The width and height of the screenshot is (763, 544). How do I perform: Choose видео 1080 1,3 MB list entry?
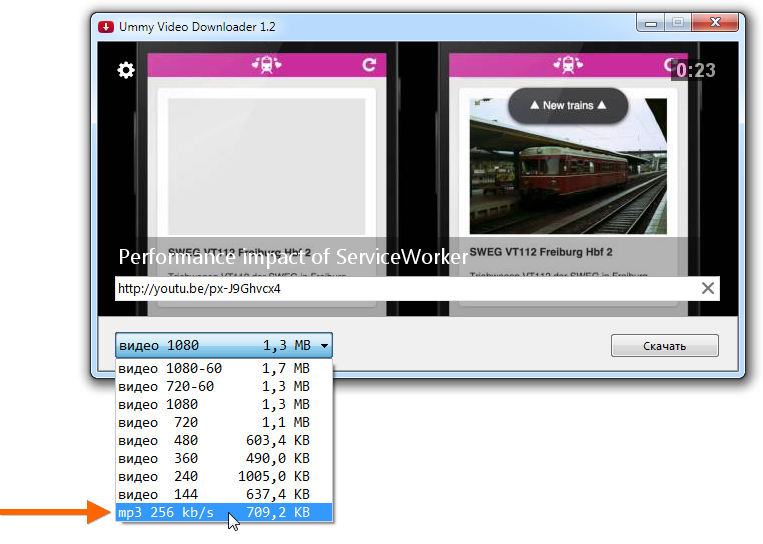(x=224, y=404)
